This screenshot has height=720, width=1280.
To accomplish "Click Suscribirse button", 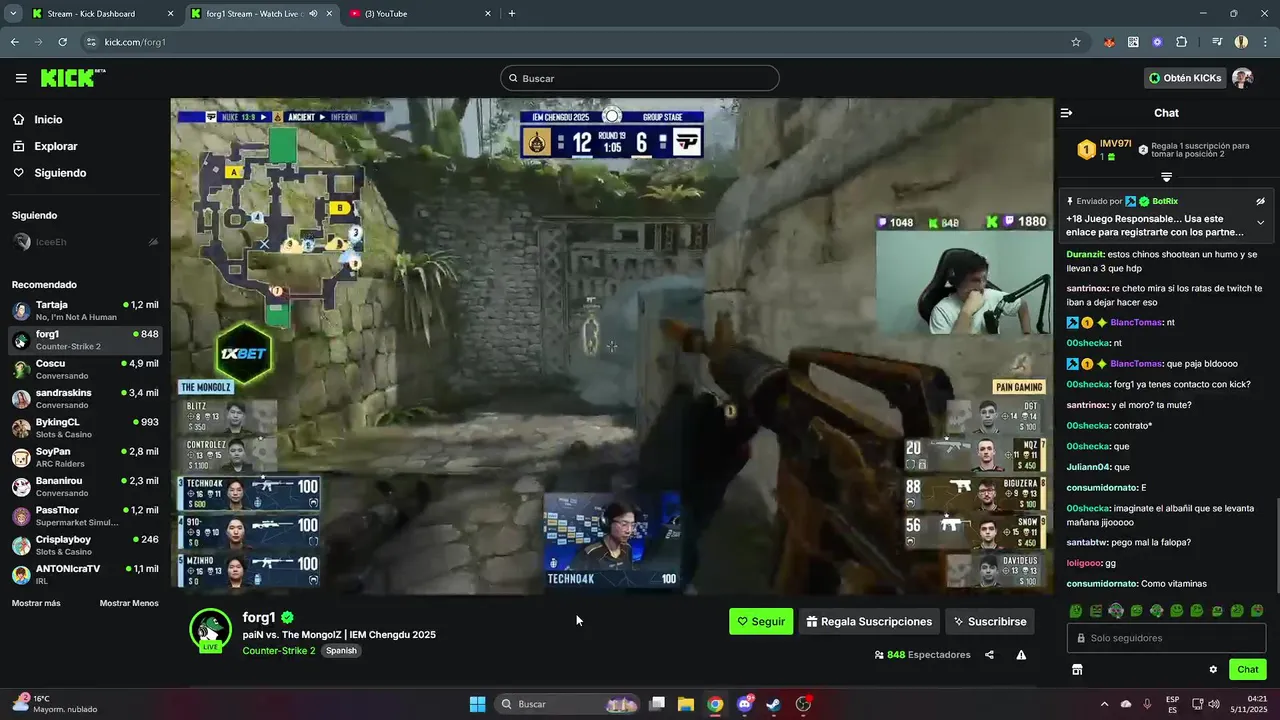I will [x=990, y=621].
